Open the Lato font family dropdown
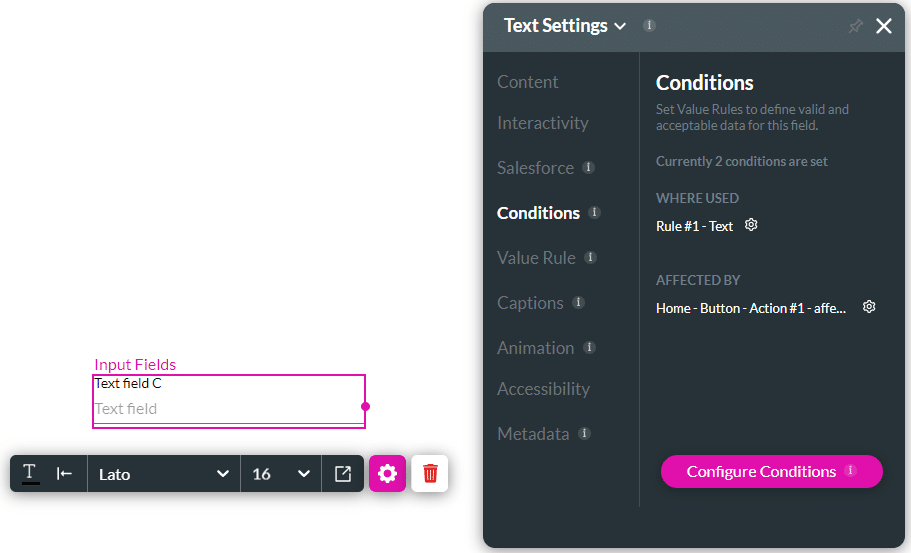 coord(164,474)
